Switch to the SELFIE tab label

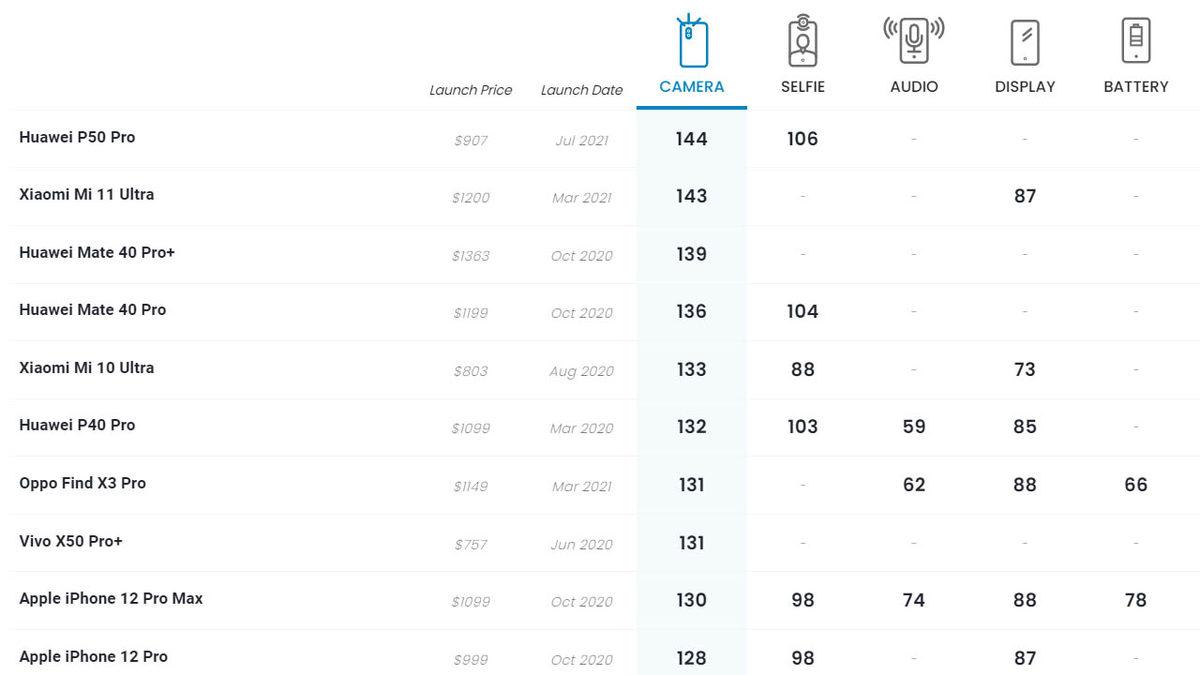click(803, 87)
